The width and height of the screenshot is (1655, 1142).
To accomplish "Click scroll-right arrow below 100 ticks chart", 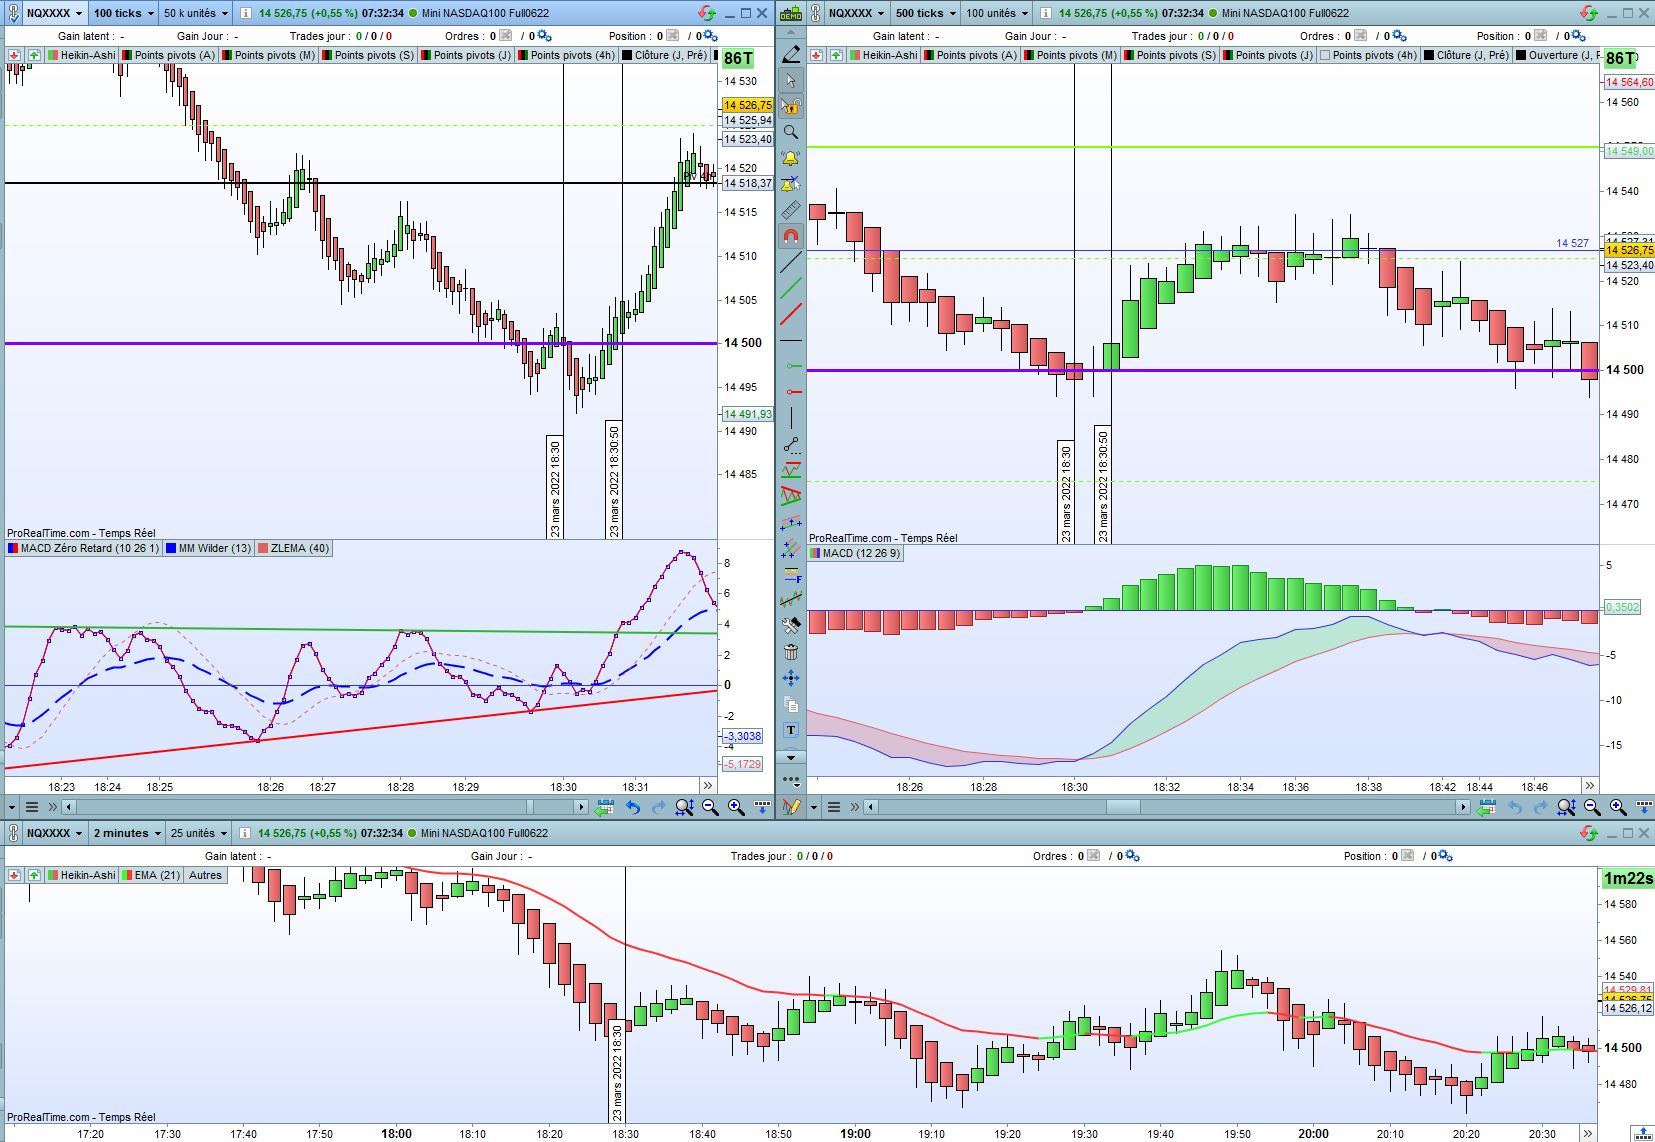I will [x=580, y=807].
